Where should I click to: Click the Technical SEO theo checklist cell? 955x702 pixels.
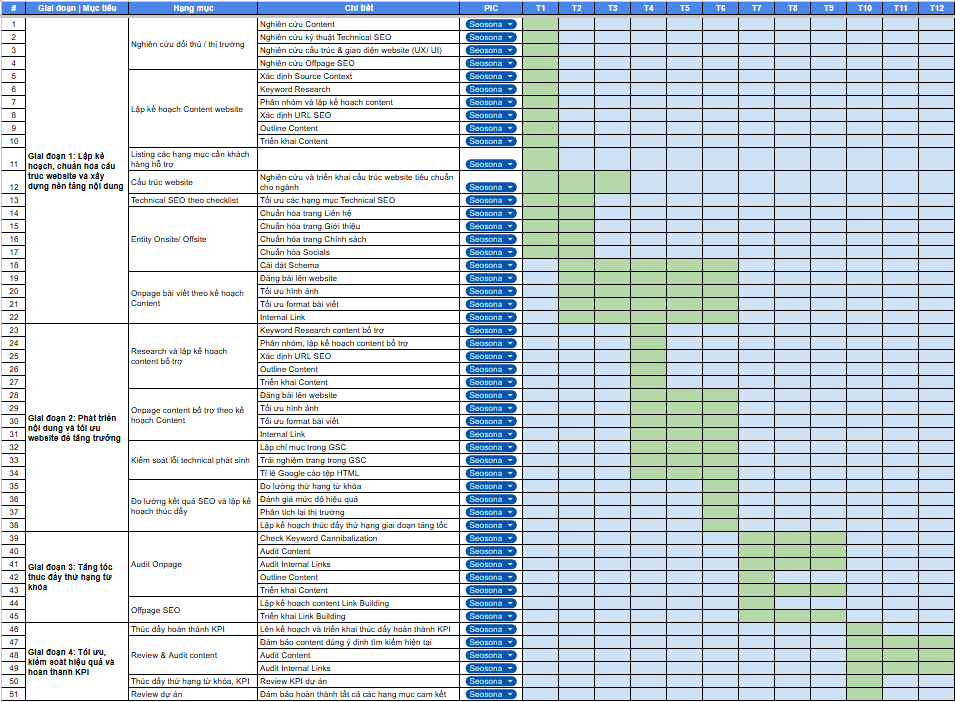(x=193, y=200)
